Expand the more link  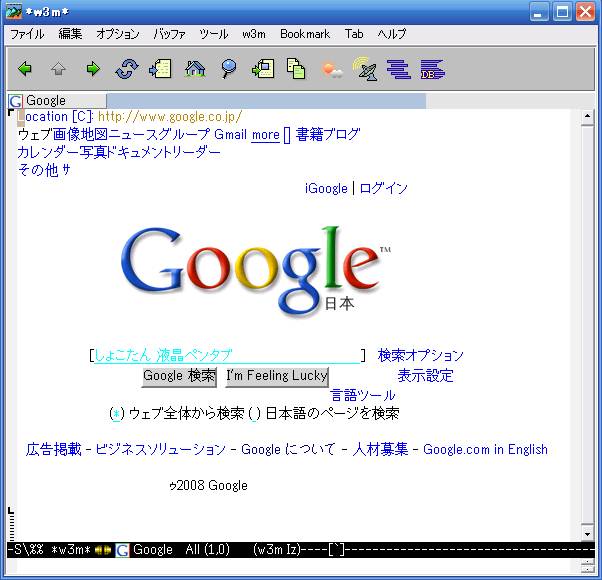pos(265,135)
